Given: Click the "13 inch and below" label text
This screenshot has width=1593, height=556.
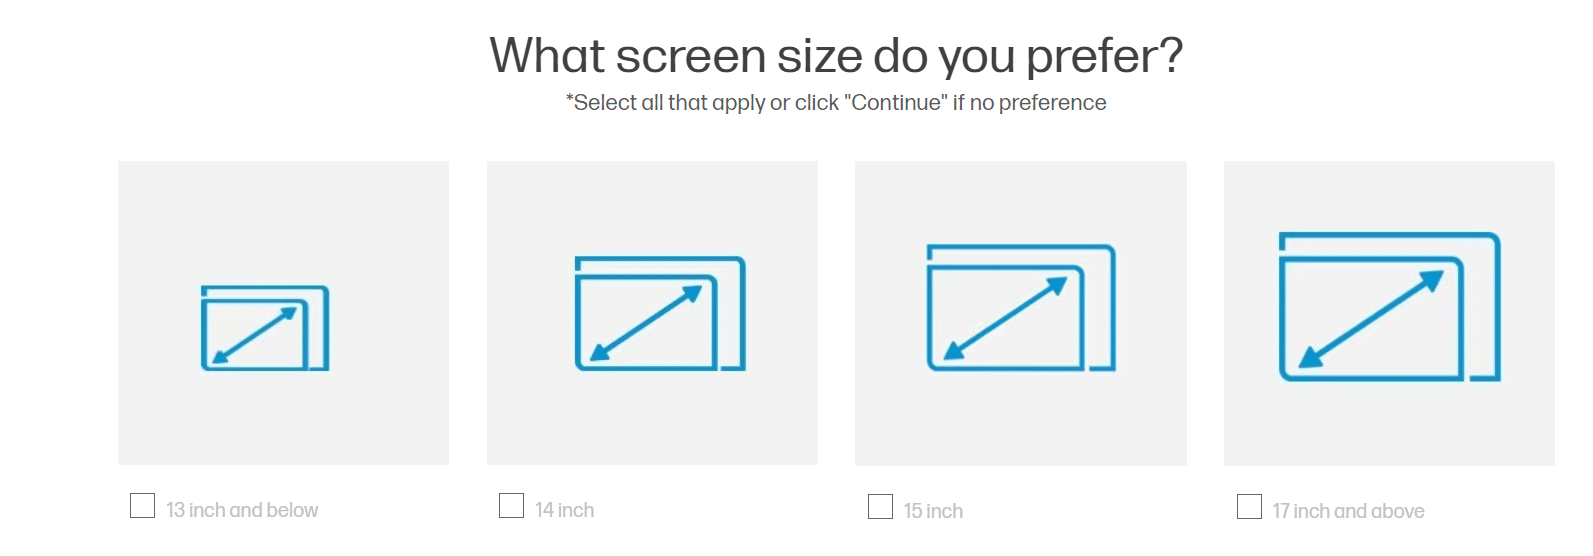Looking at the screenshot, I should point(242,510).
